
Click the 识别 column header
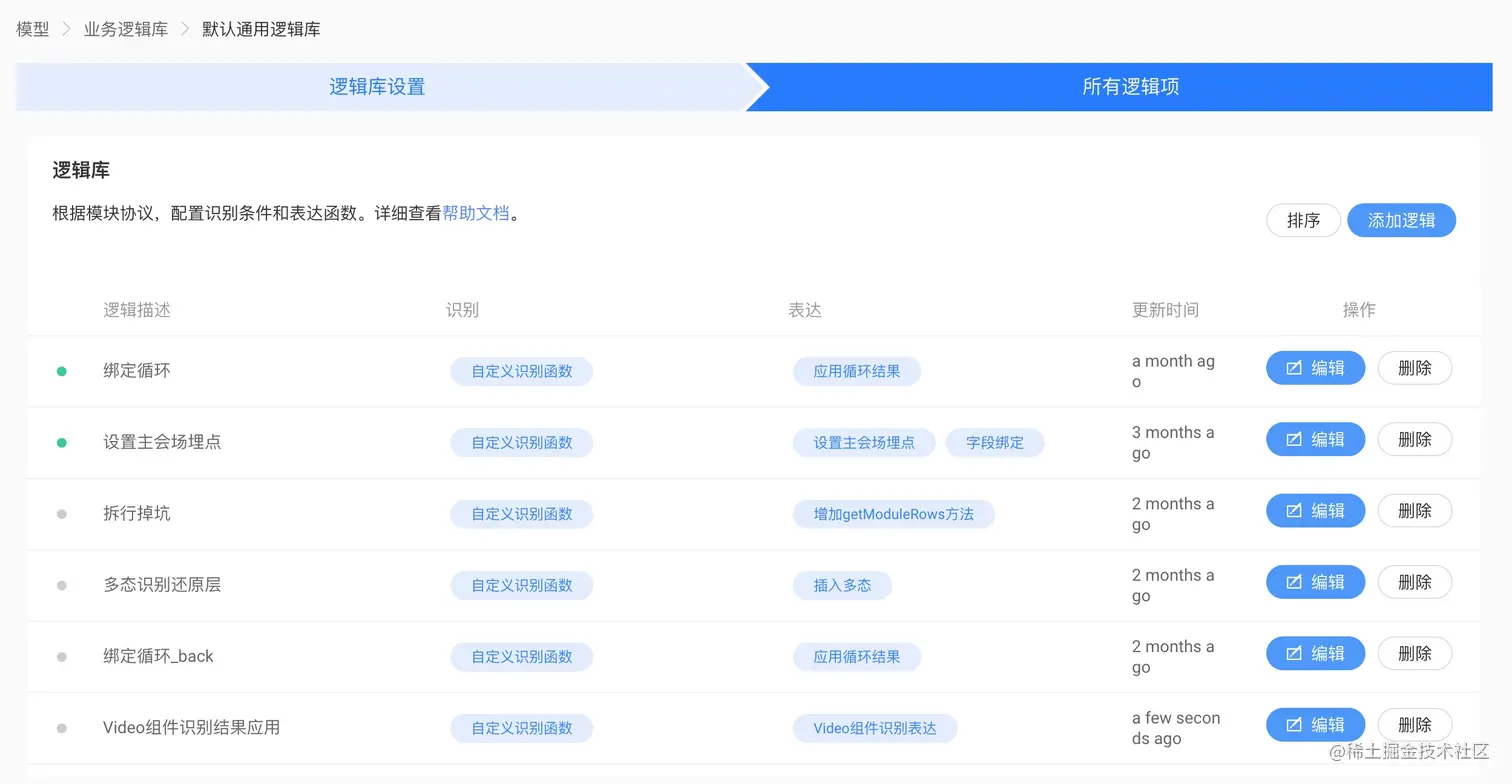click(x=462, y=310)
